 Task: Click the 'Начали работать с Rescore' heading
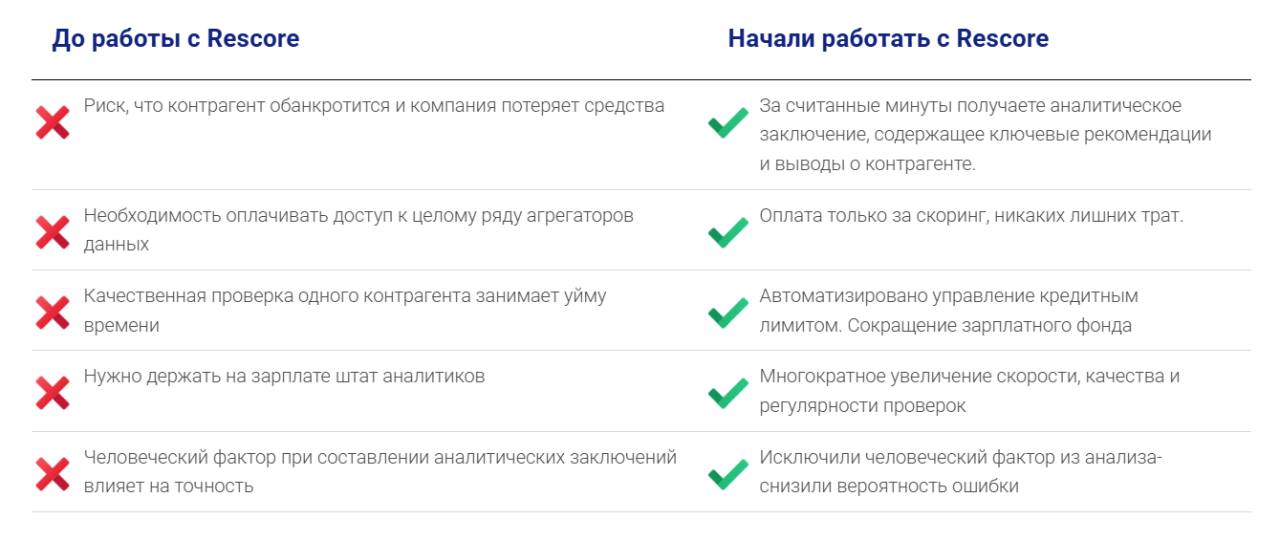[x=888, y=39]
